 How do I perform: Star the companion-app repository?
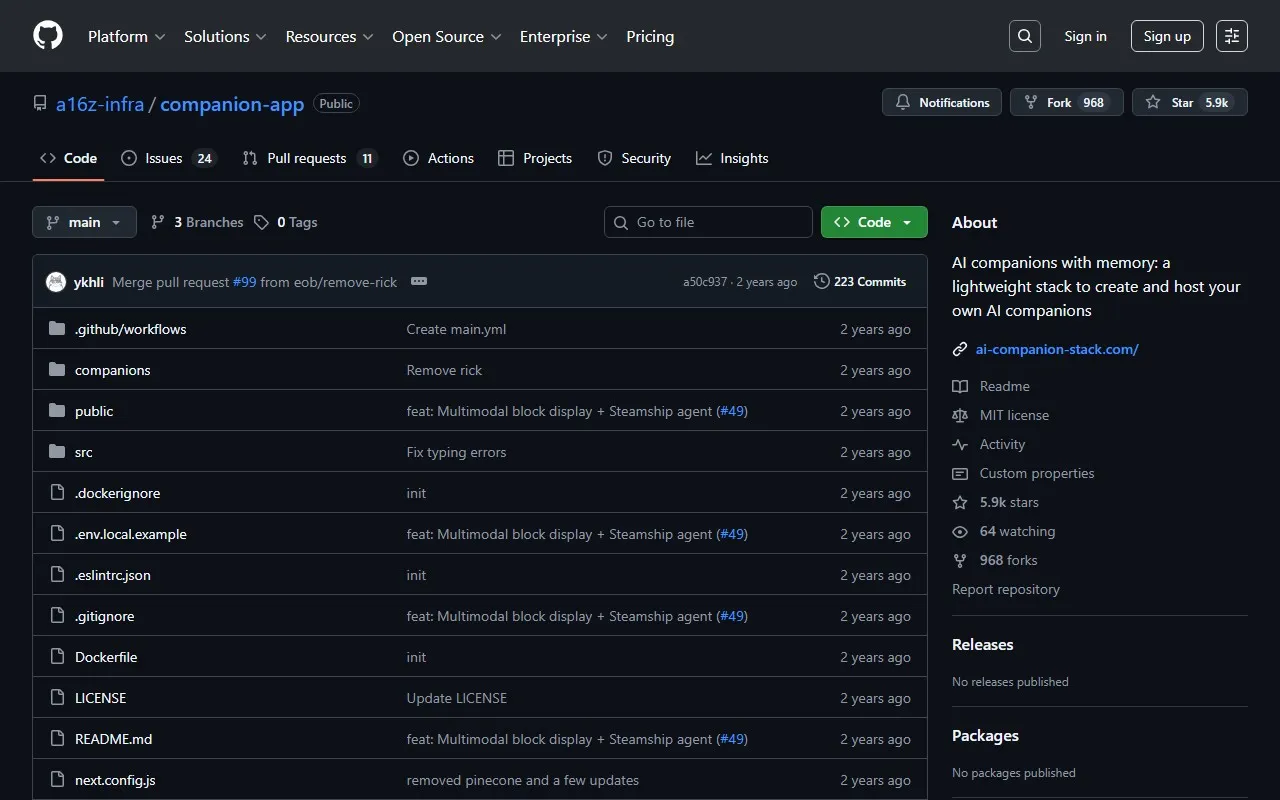point(1189,102)
